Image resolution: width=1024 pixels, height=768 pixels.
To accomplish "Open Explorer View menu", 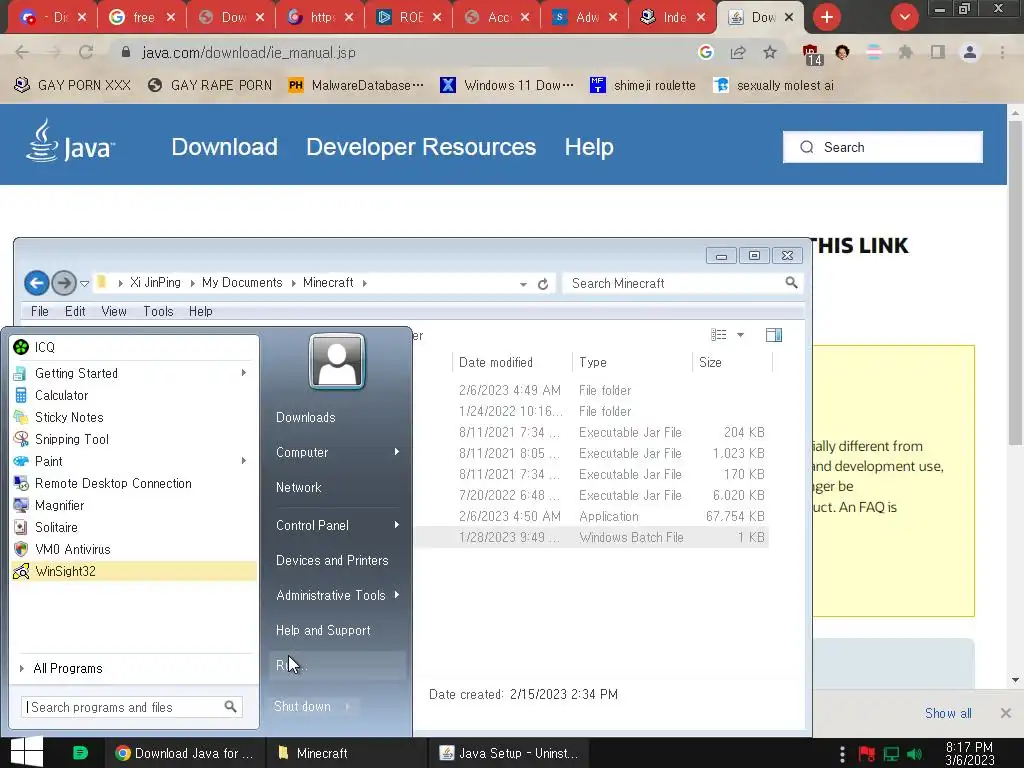I will pos(114,312).
